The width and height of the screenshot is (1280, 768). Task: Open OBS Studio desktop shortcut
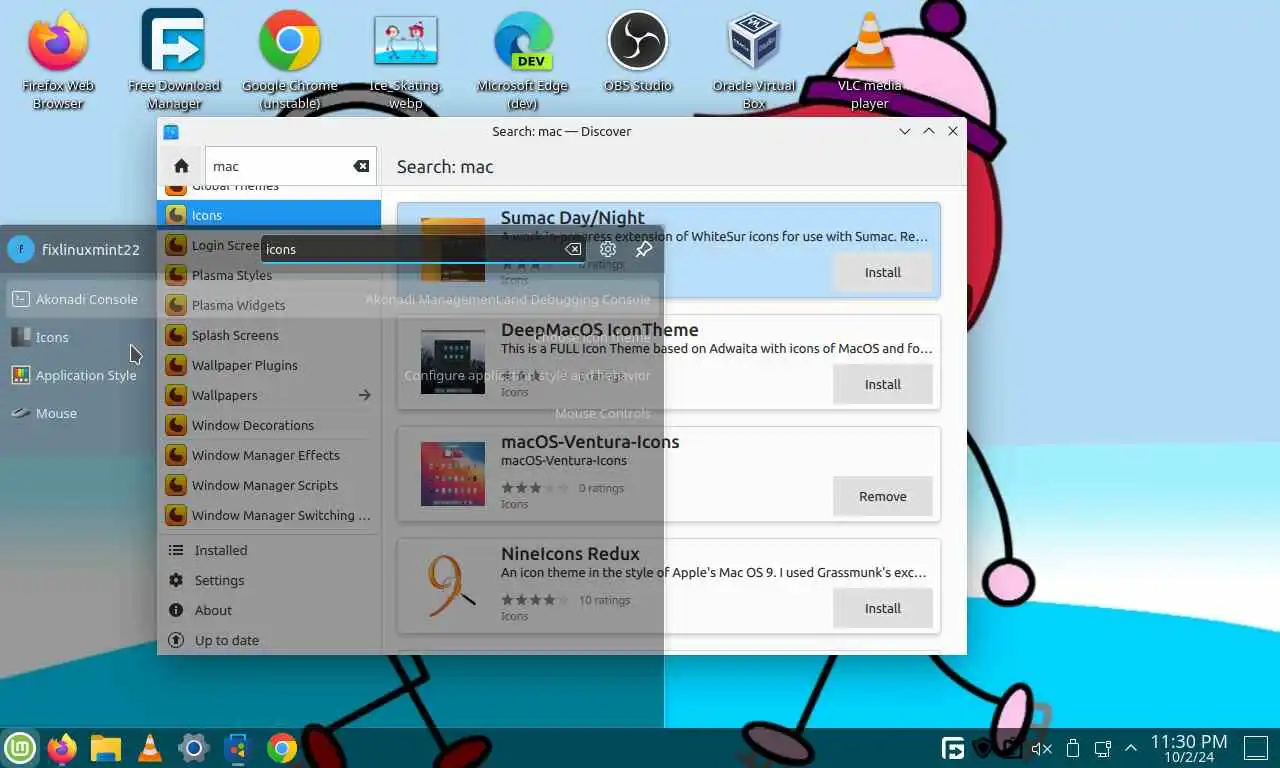638,52
